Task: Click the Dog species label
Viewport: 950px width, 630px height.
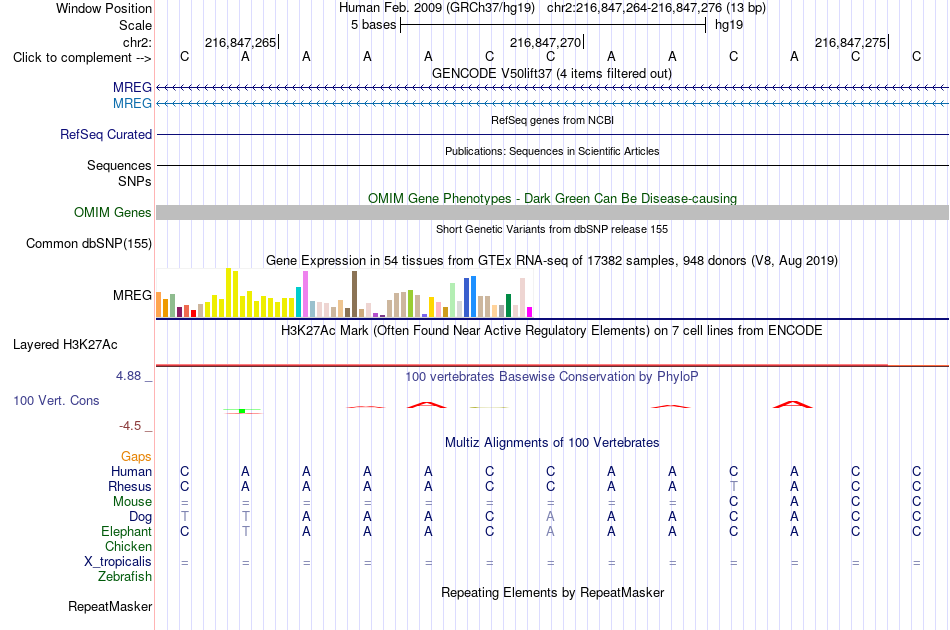Action: (x=140, y=517)
